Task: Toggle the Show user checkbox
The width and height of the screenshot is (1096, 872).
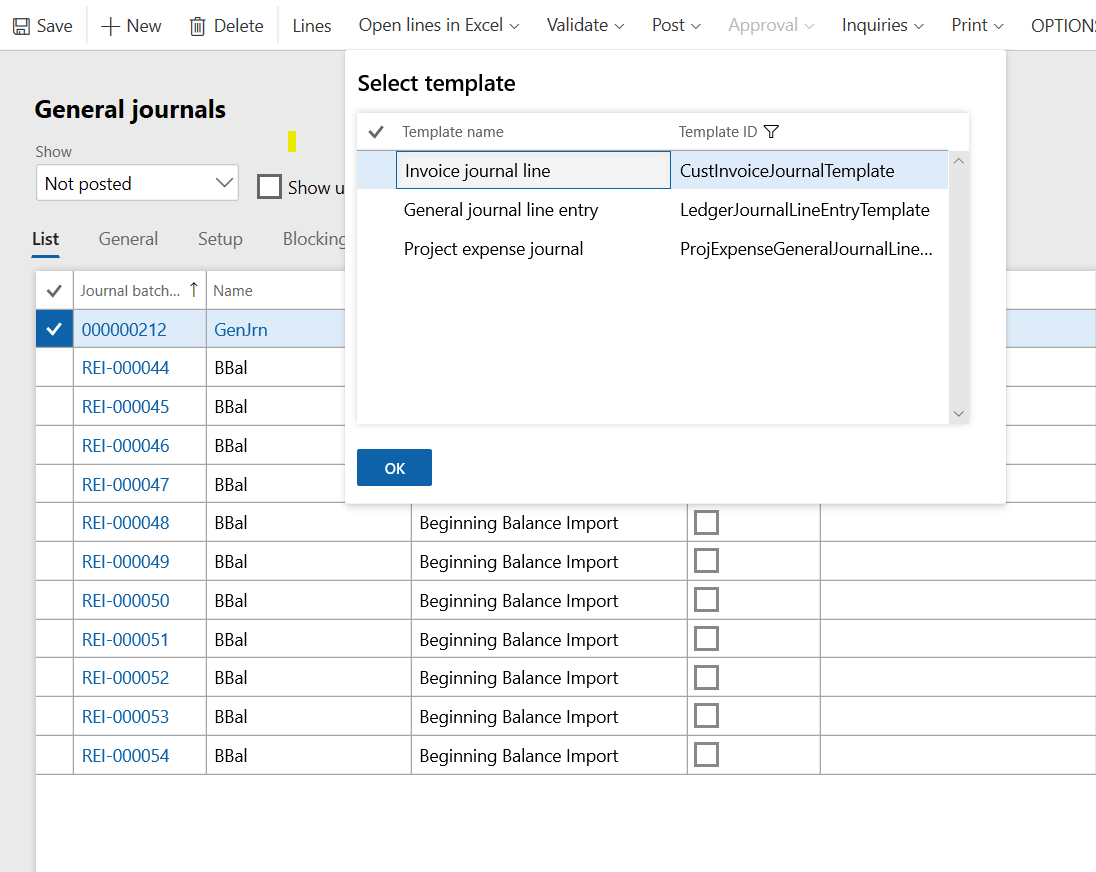Action: tap(268, 187)
